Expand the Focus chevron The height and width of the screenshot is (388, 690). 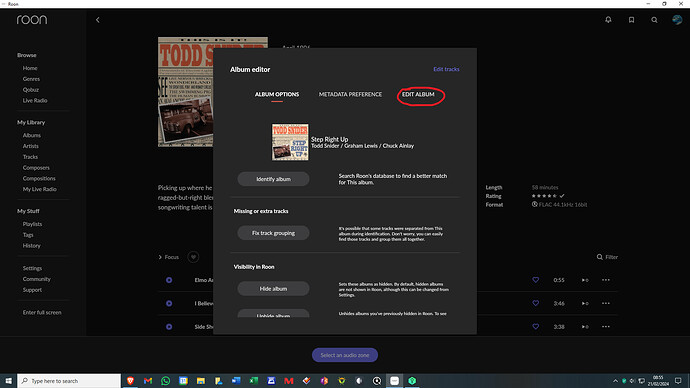[x=160, y=257]
